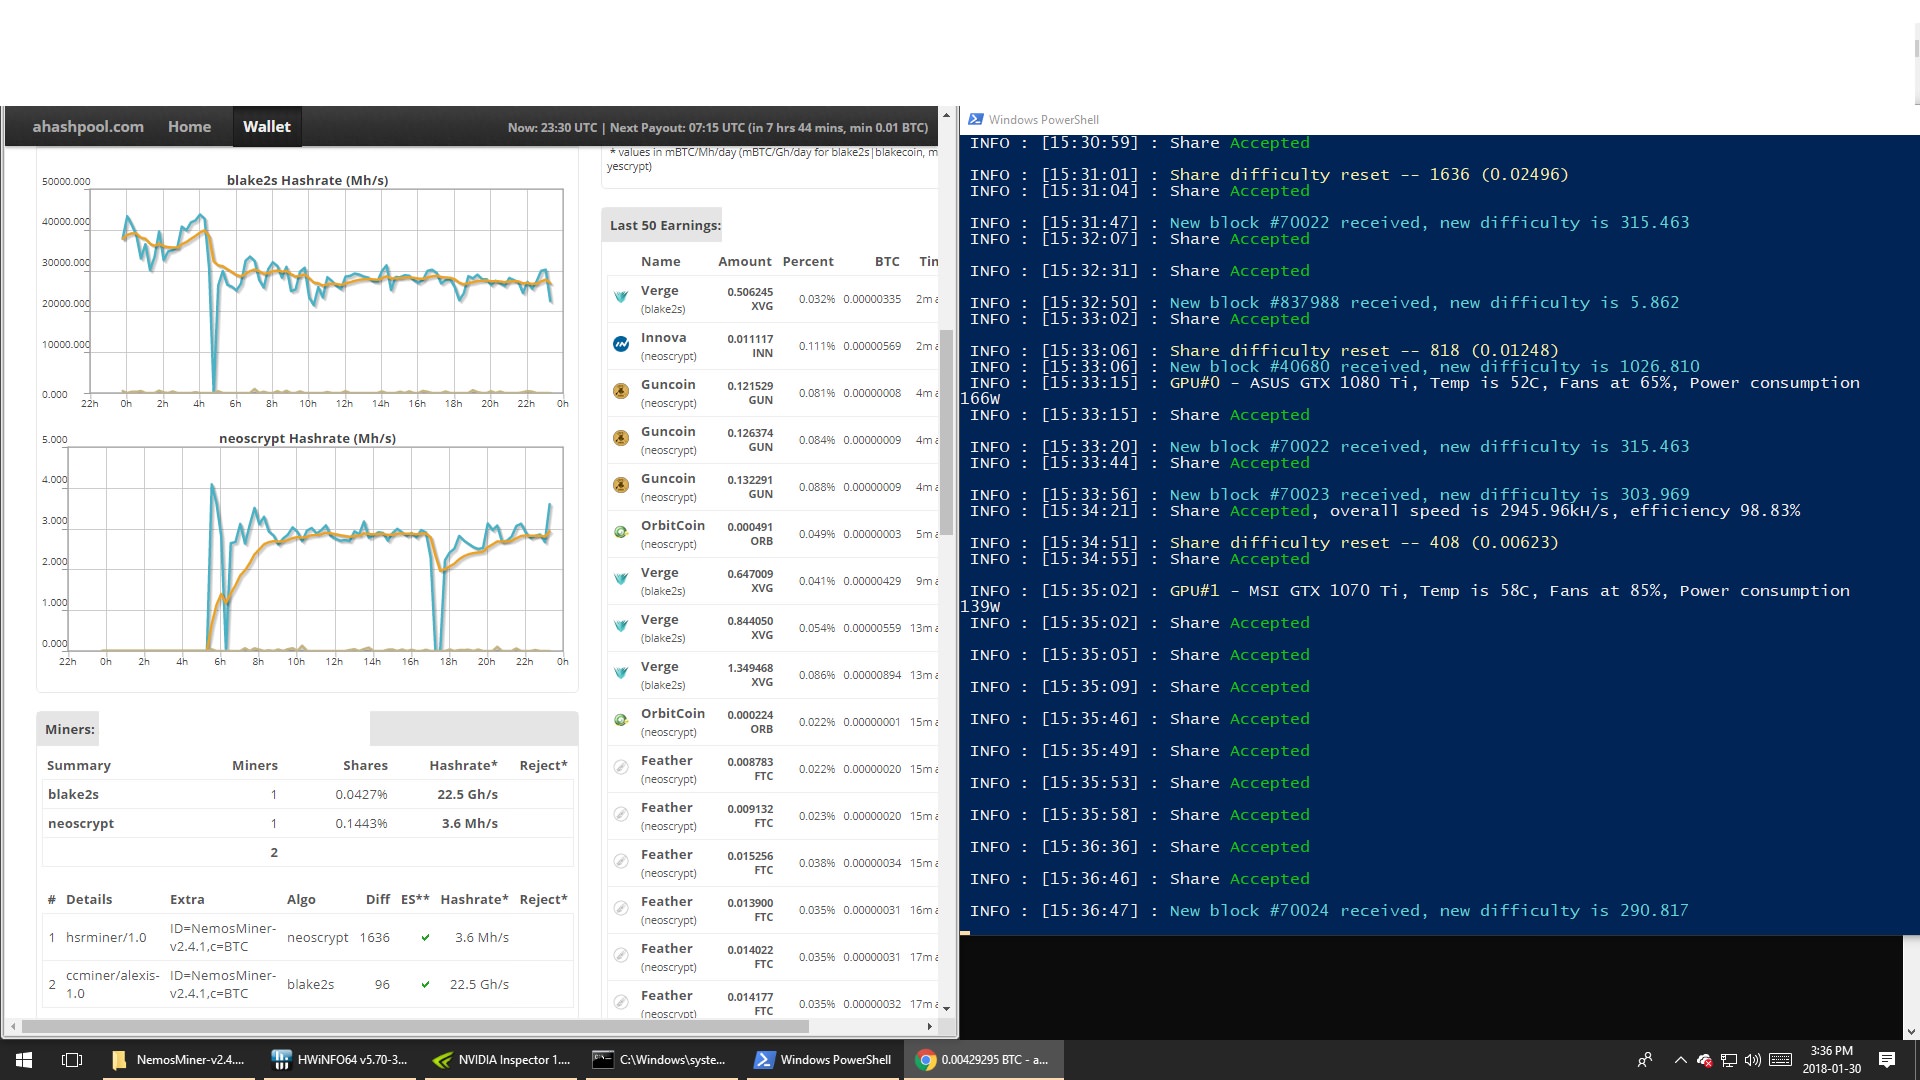Open the volume tray icon

(1752, 1060)
